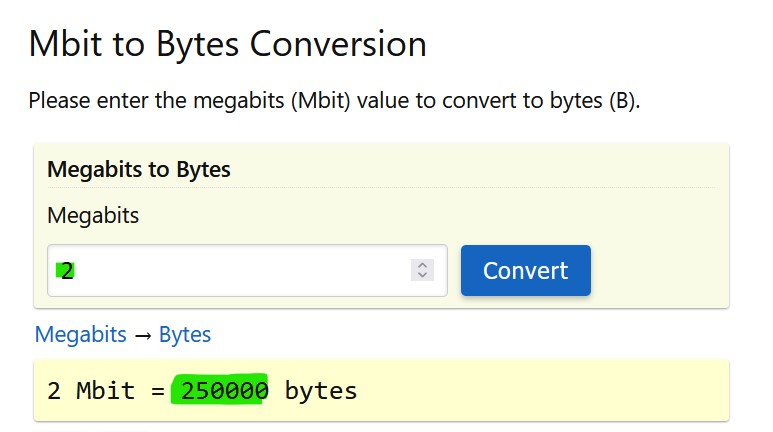Click the arrow between Megabits and Bytes
Image resolution: width=773 pixels, height=432 pixels.
pyautogui.click(x=143, y=335)
